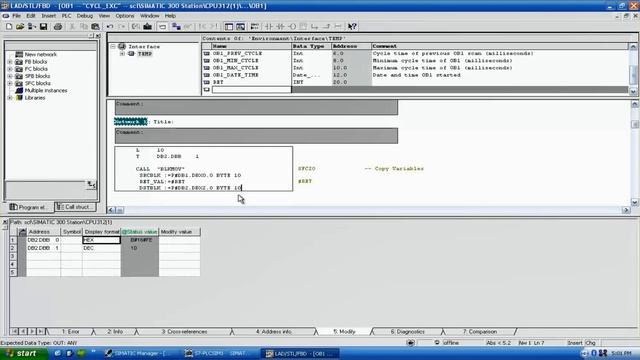The height and width of the screenshot is (360, 640).
Task: Switch to SIMATIC Manager taskbar window
Action: (x=140, y=353)
